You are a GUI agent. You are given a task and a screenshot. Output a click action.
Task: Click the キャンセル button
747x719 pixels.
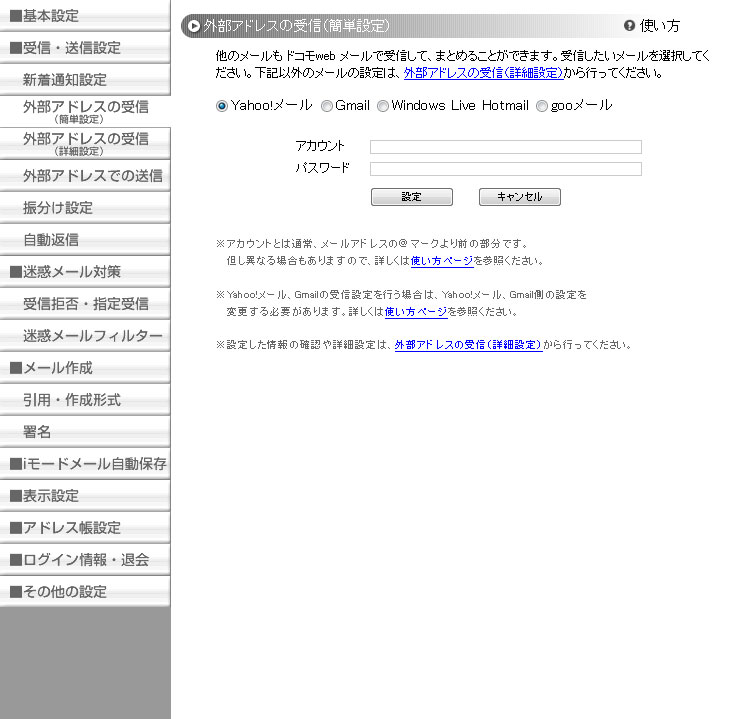(x=520, y=197)
